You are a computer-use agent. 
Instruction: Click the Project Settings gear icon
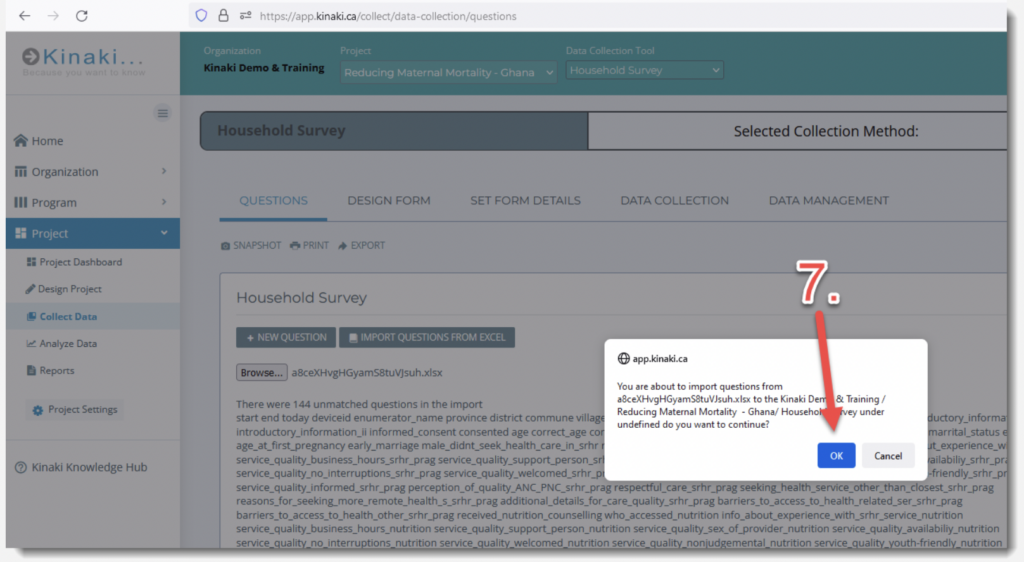pyautogui.click(x=38, y=410)
